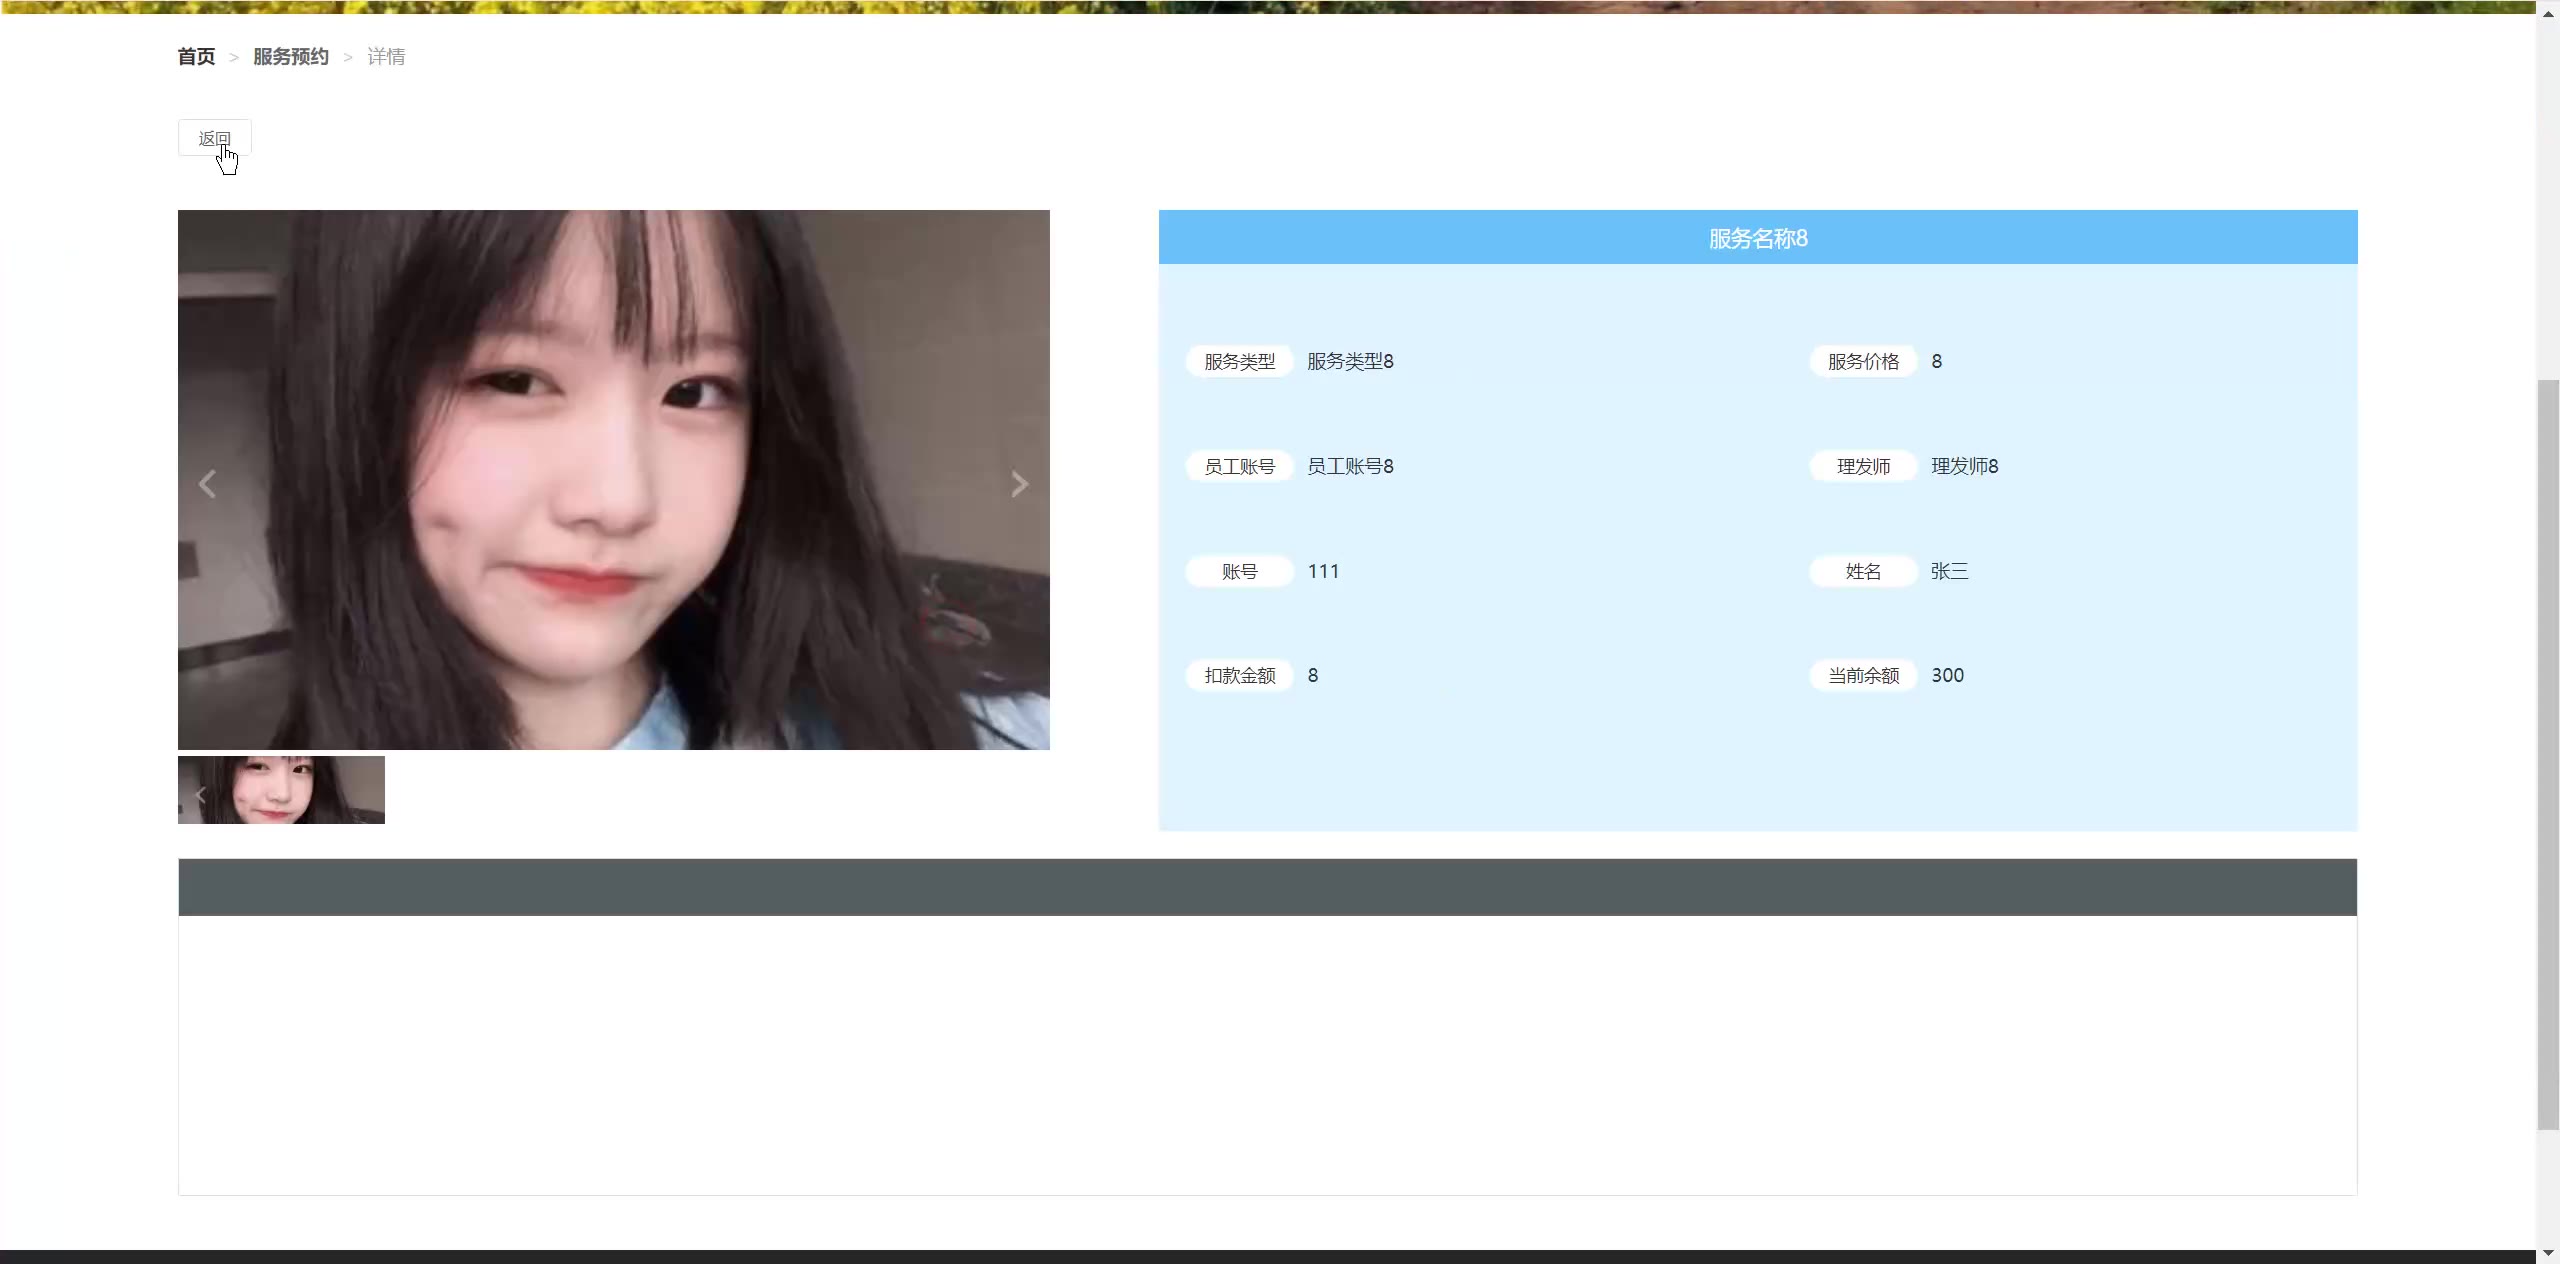This screenshot has width=2560, height=1264.
Task: Click the 姓名 label
Action: point(1863,572)
